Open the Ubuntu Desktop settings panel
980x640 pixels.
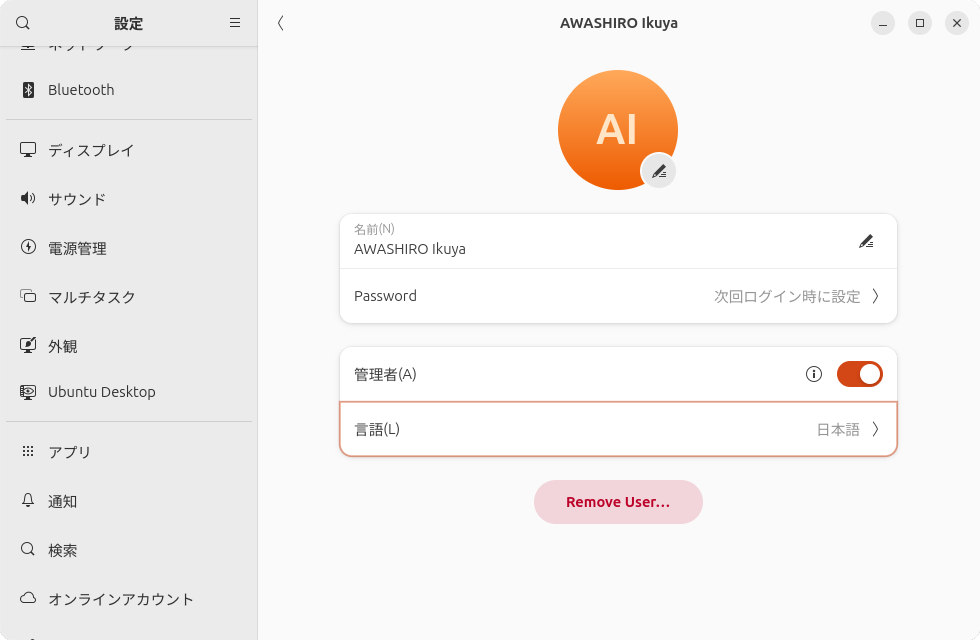(x=100, y=391)
